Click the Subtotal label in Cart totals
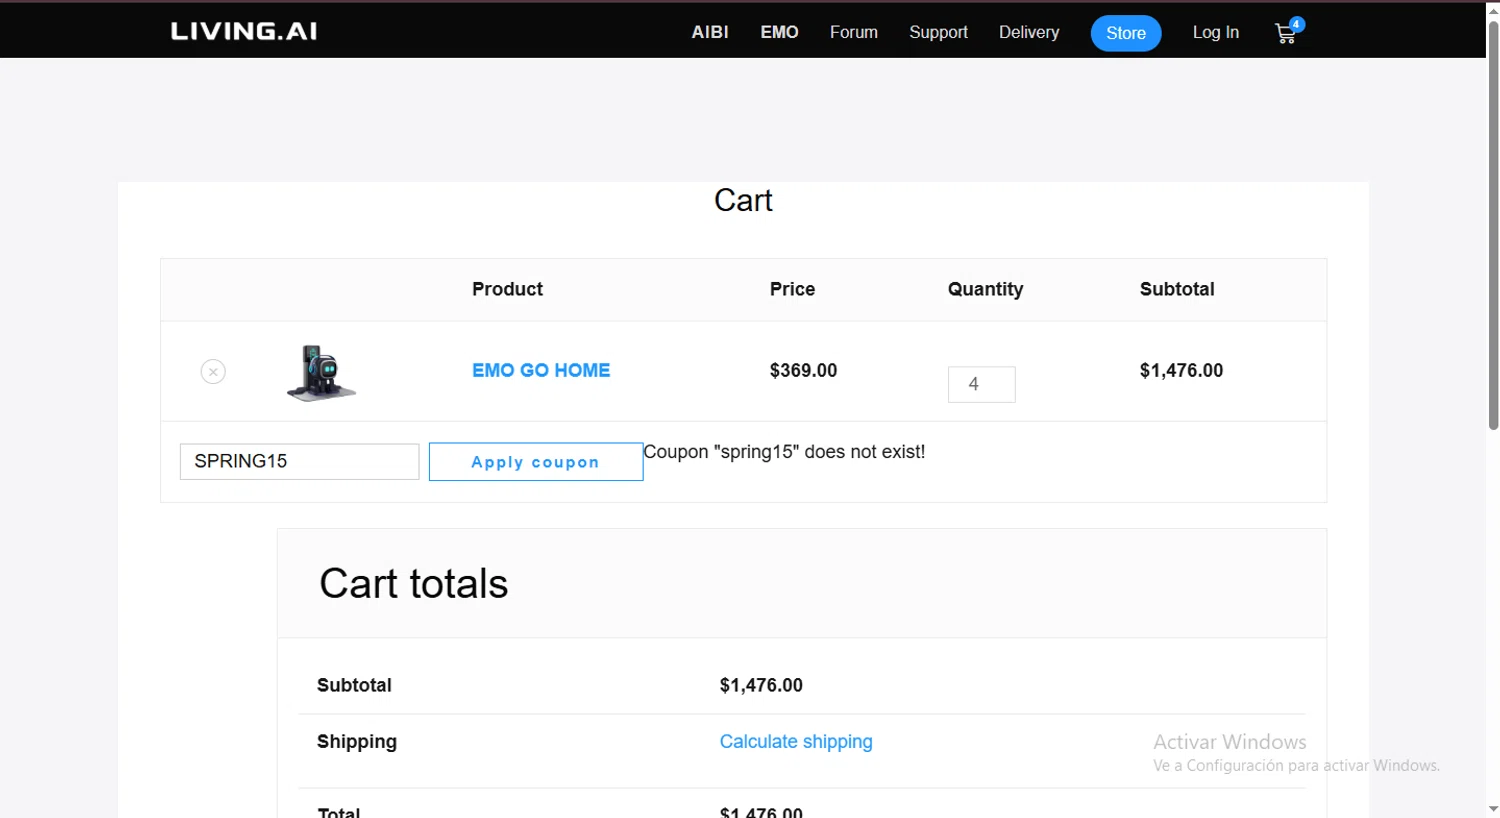Screen dimensions: 1500x818 pos(354,685)
